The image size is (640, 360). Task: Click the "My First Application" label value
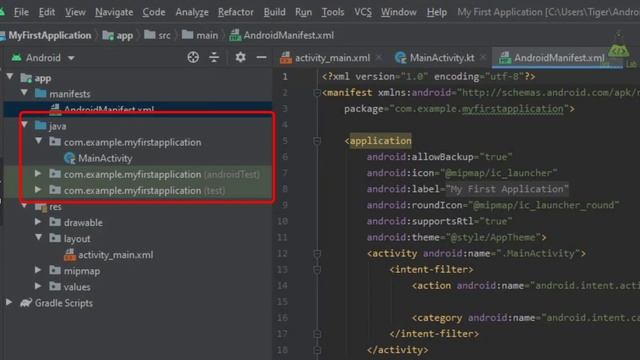[507, 189]
